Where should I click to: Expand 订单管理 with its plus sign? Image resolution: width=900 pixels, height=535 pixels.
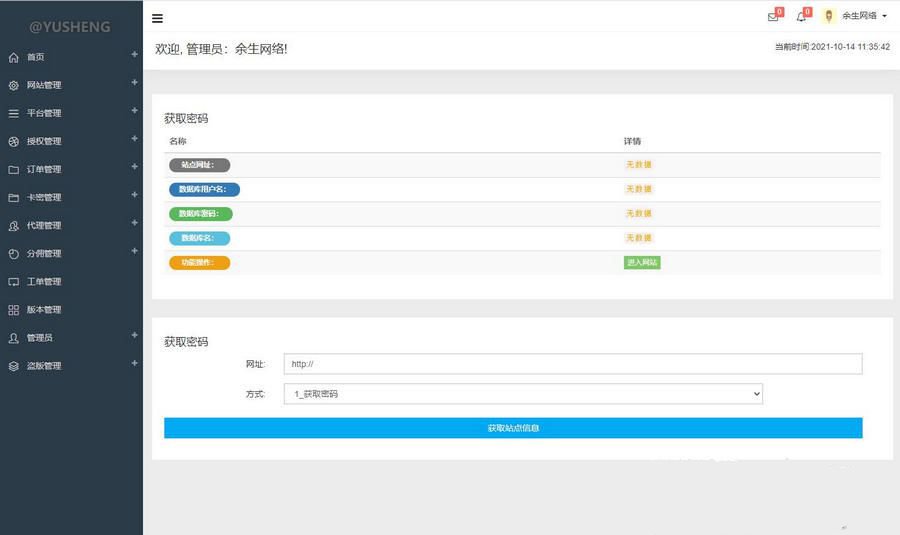134,167
